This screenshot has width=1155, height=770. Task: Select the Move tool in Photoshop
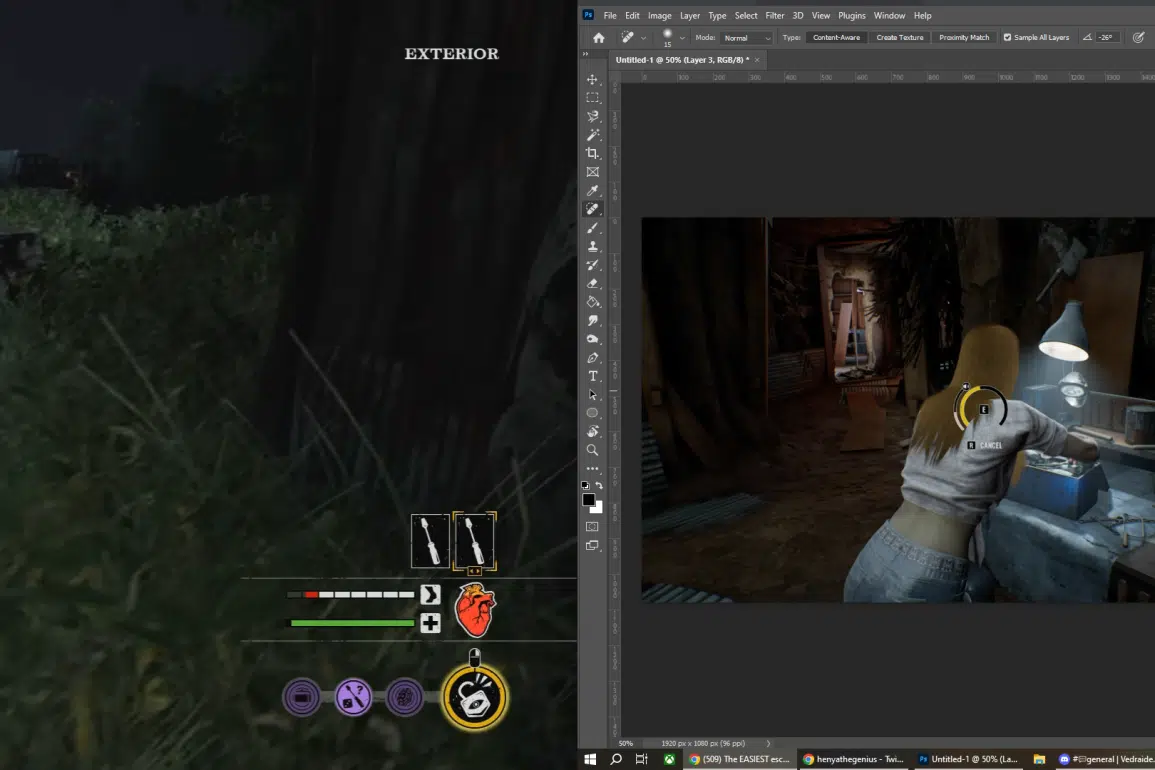(592, 80)
